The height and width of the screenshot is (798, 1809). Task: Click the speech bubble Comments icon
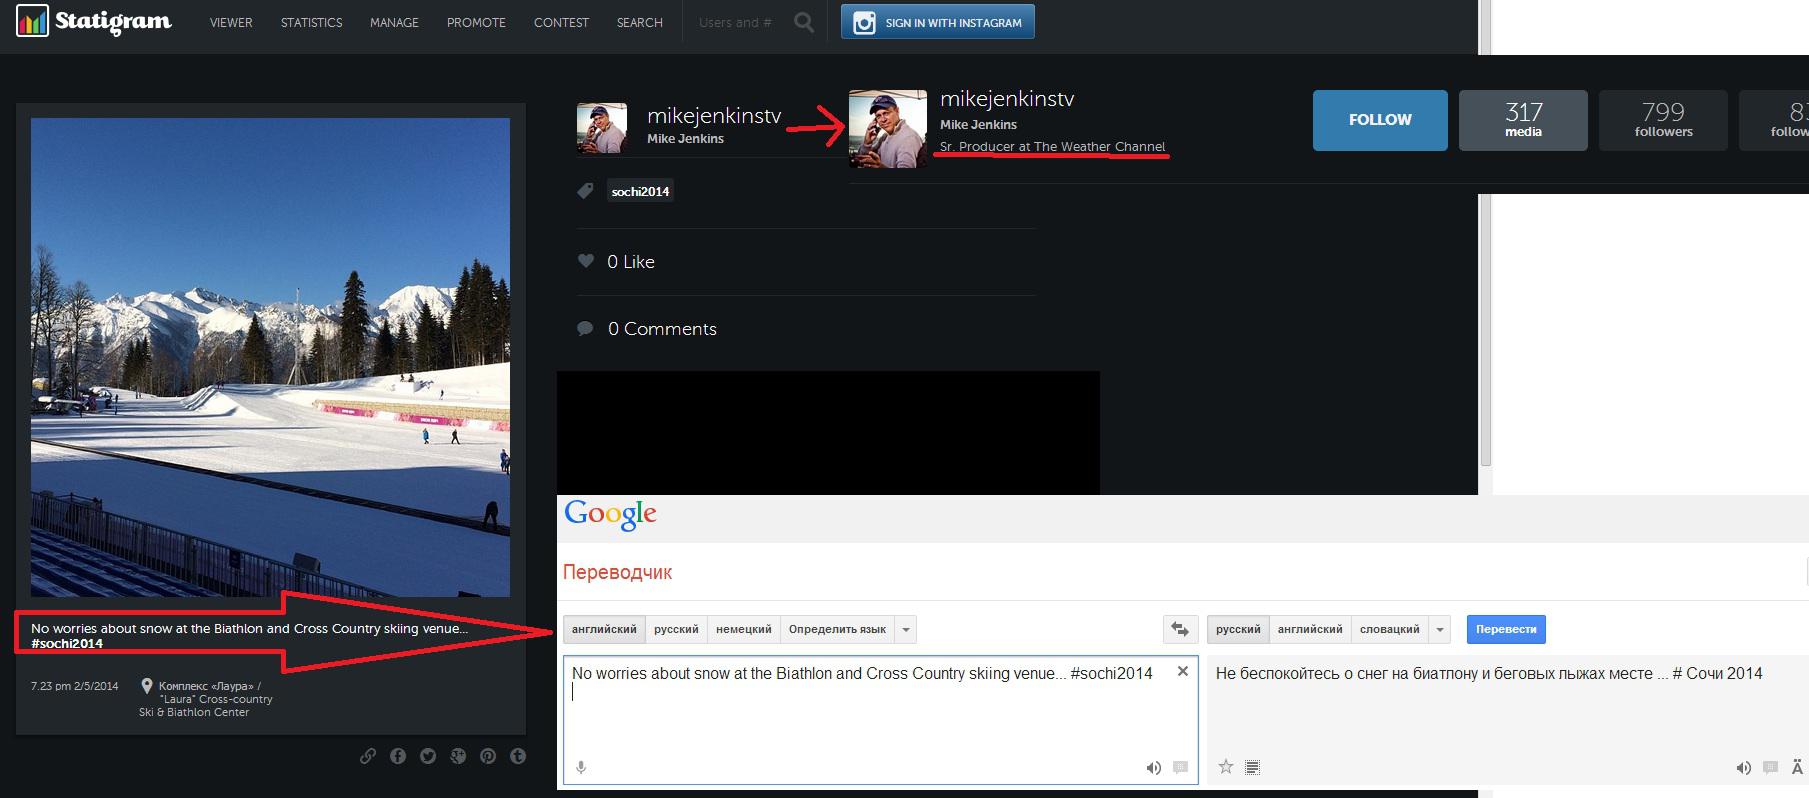pyautogui.click(x=586, y=328)
